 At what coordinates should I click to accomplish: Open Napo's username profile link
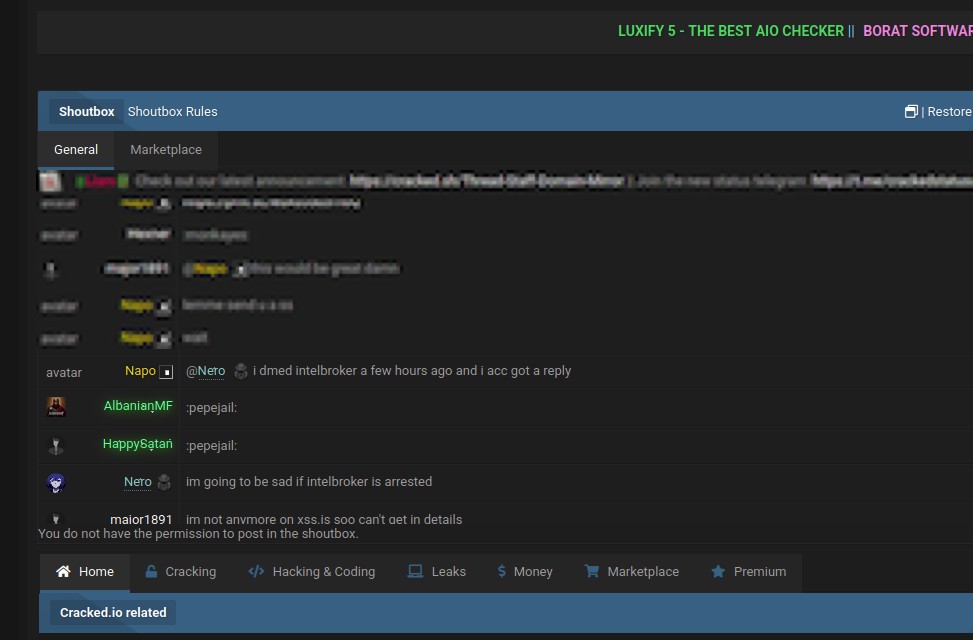(140, 371)
